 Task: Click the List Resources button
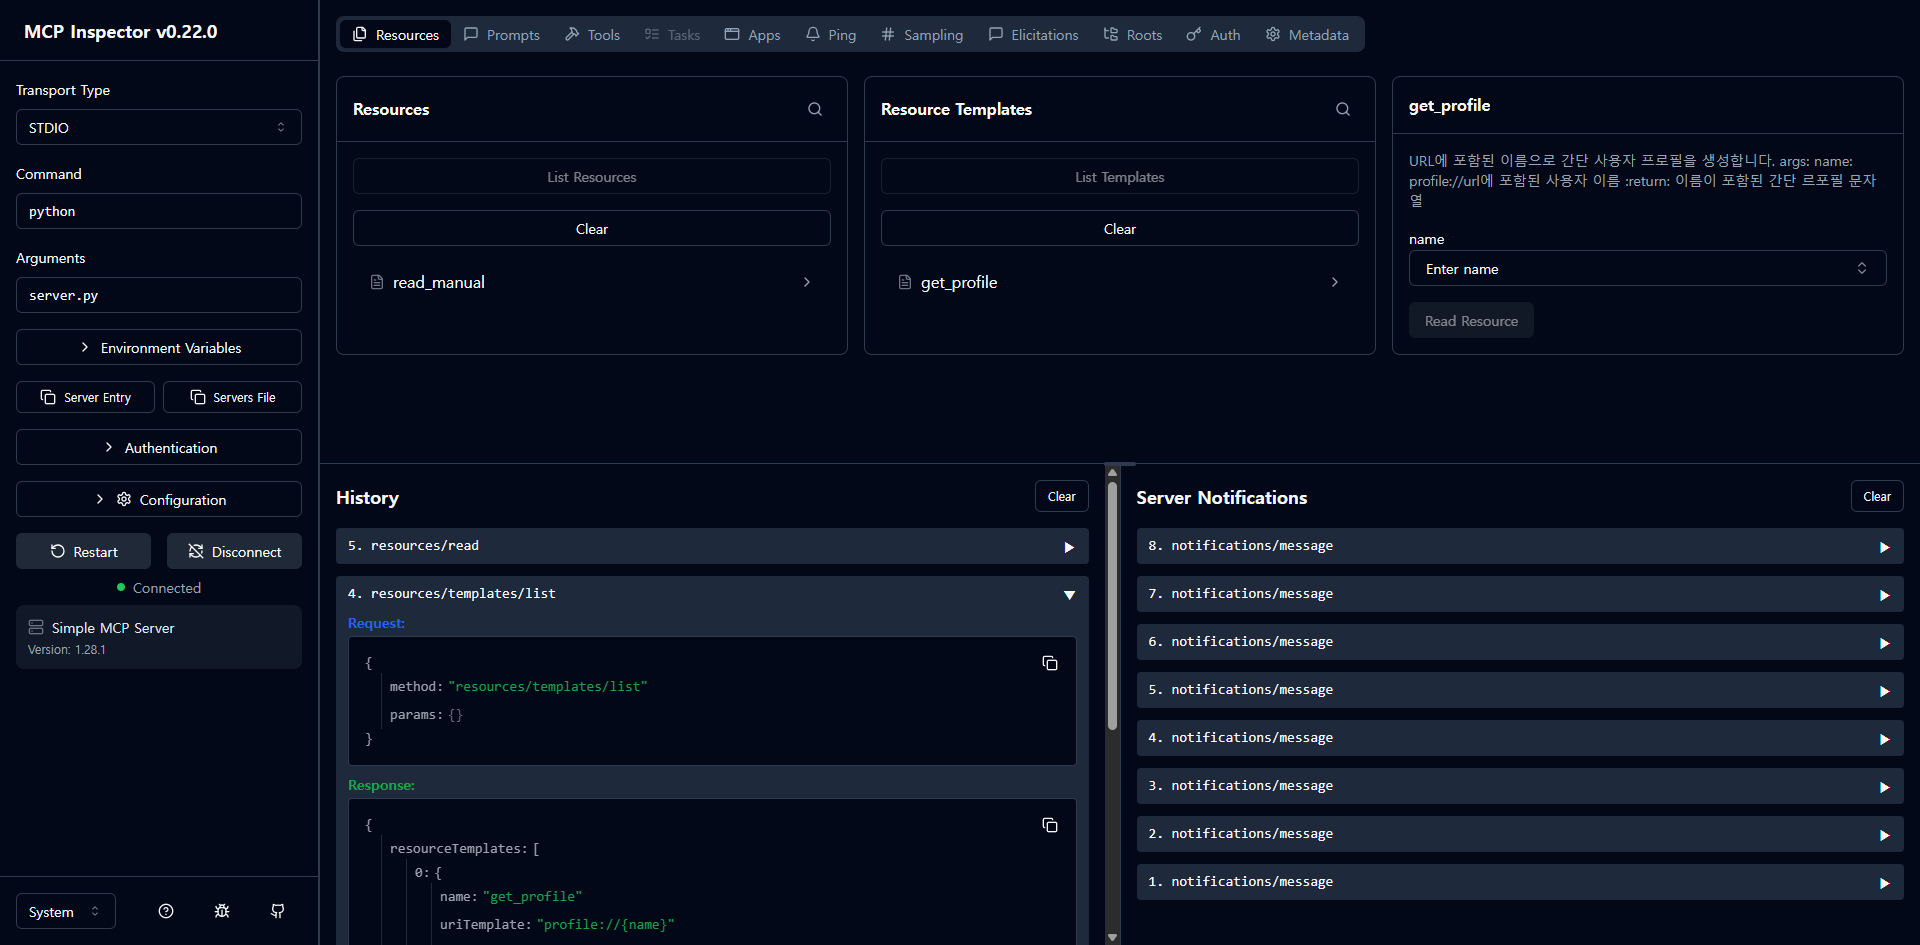tap(592, 176)
